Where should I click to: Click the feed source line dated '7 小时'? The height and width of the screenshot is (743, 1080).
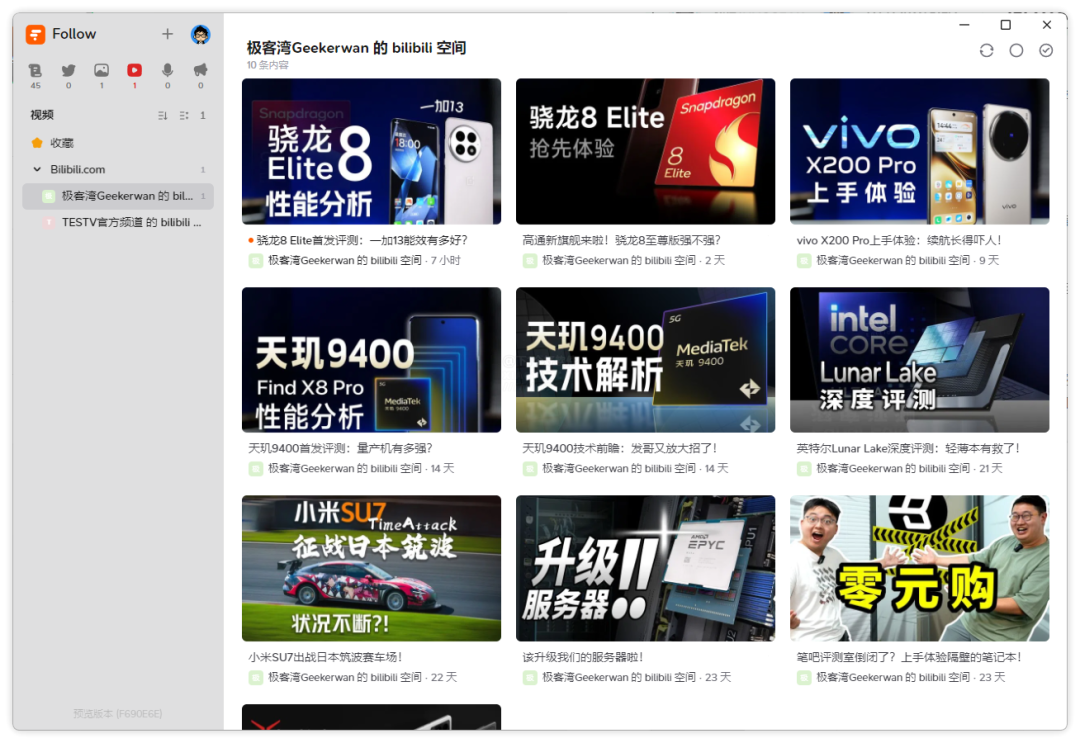point(355,260)
